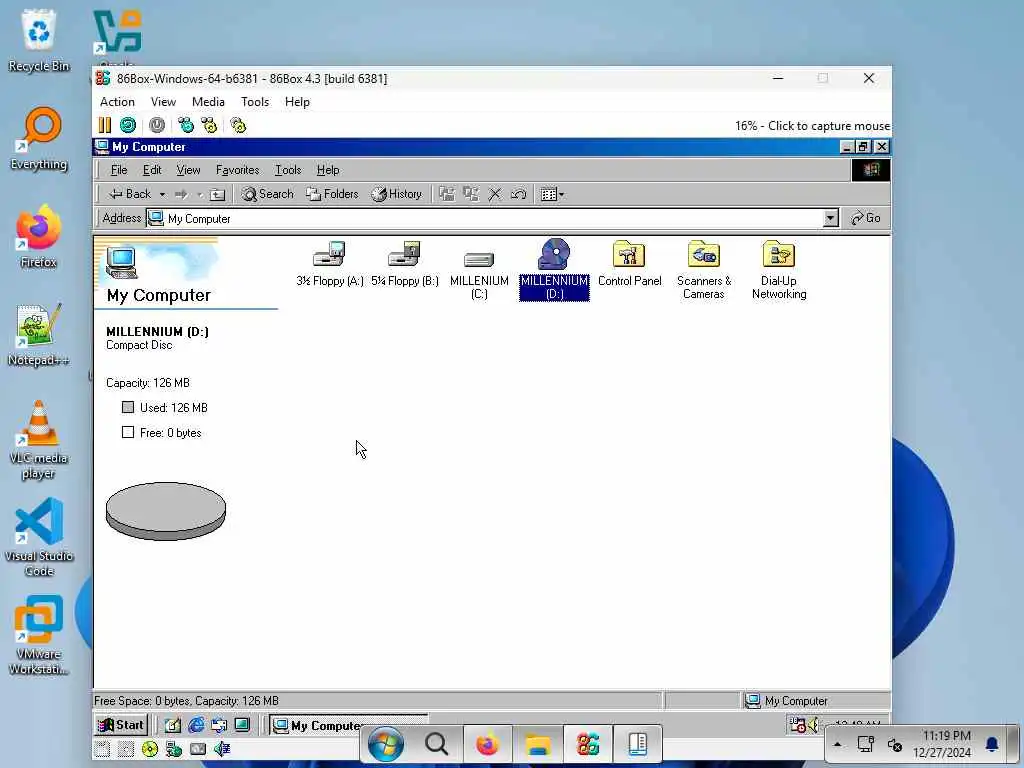Click the host clock showing 11:19 PM
Image resolution: width=1024 pixels, height=768 pixels.
coord(942,744)
